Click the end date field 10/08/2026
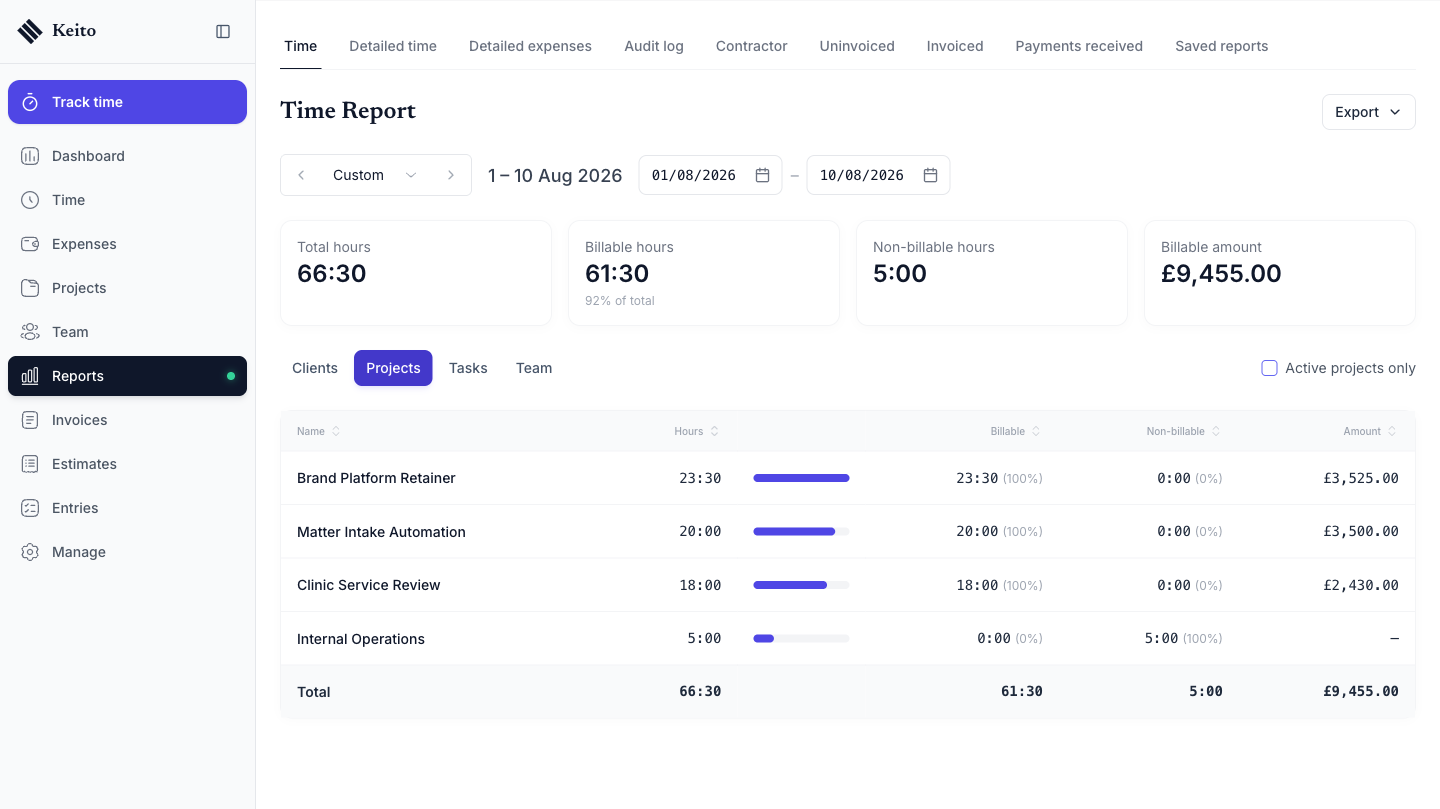This screenshot has width=1440, height=809. point(878,175)
